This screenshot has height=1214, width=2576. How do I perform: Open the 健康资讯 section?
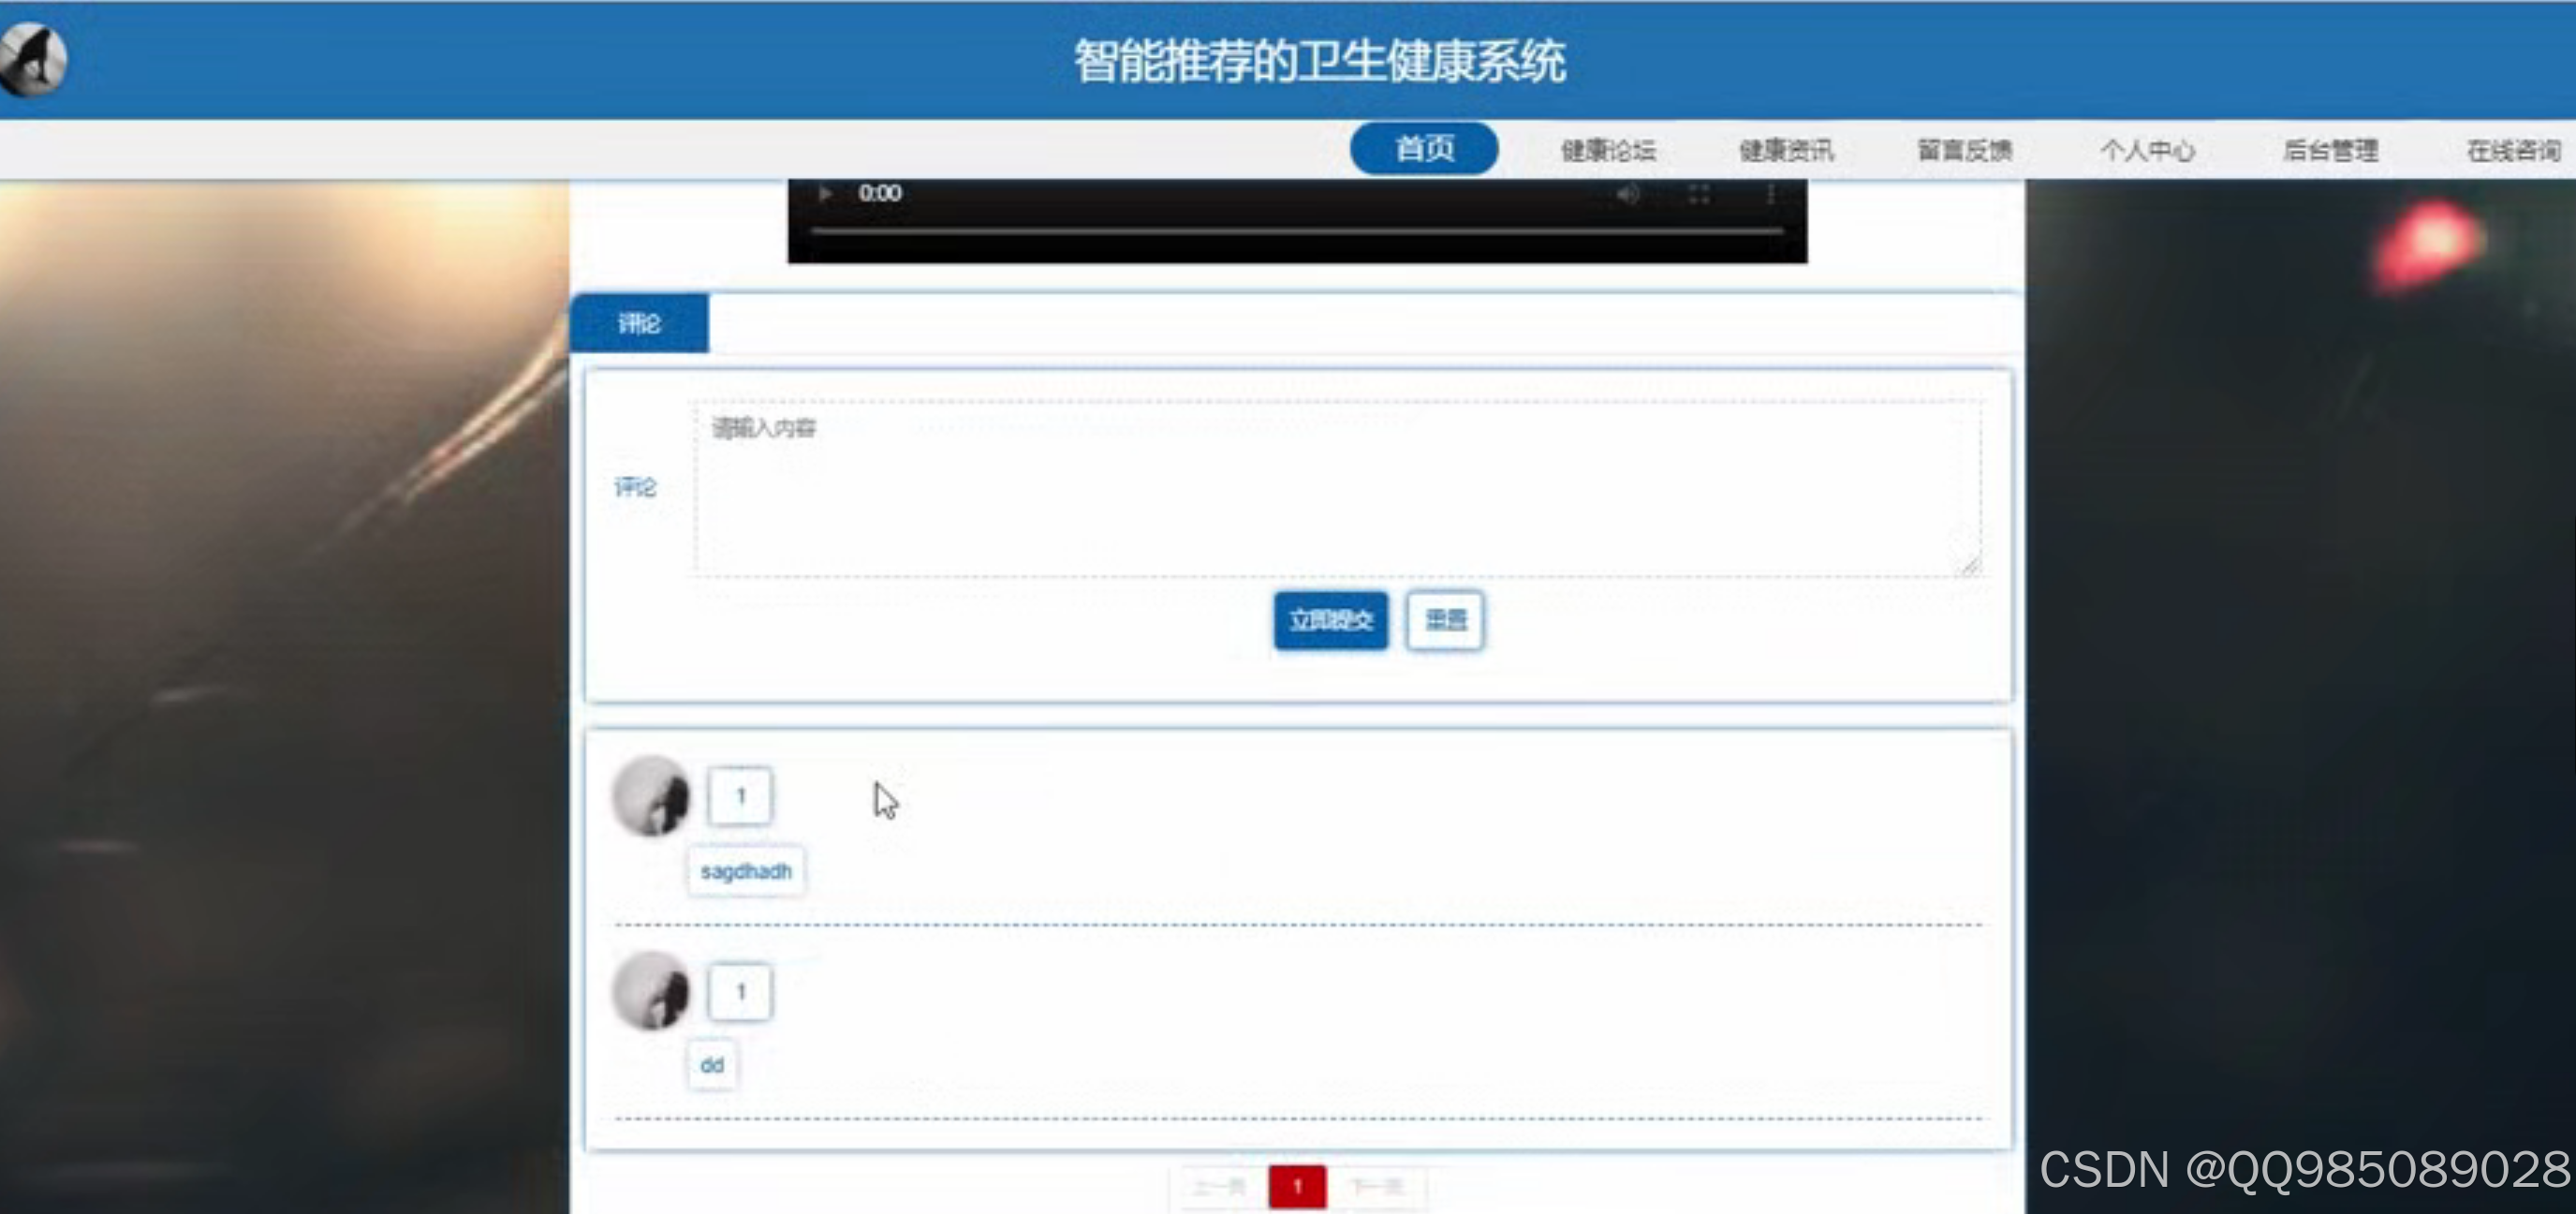tap(1786, 150)
